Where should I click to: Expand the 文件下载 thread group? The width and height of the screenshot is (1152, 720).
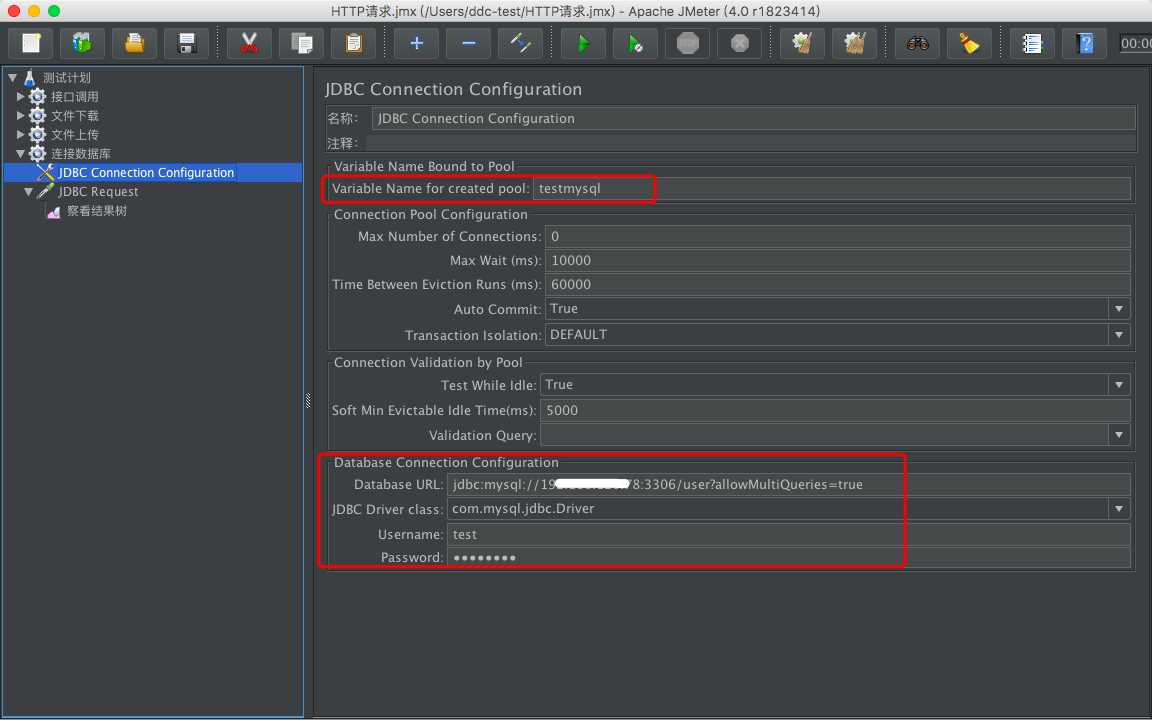(x=21, y=115)
